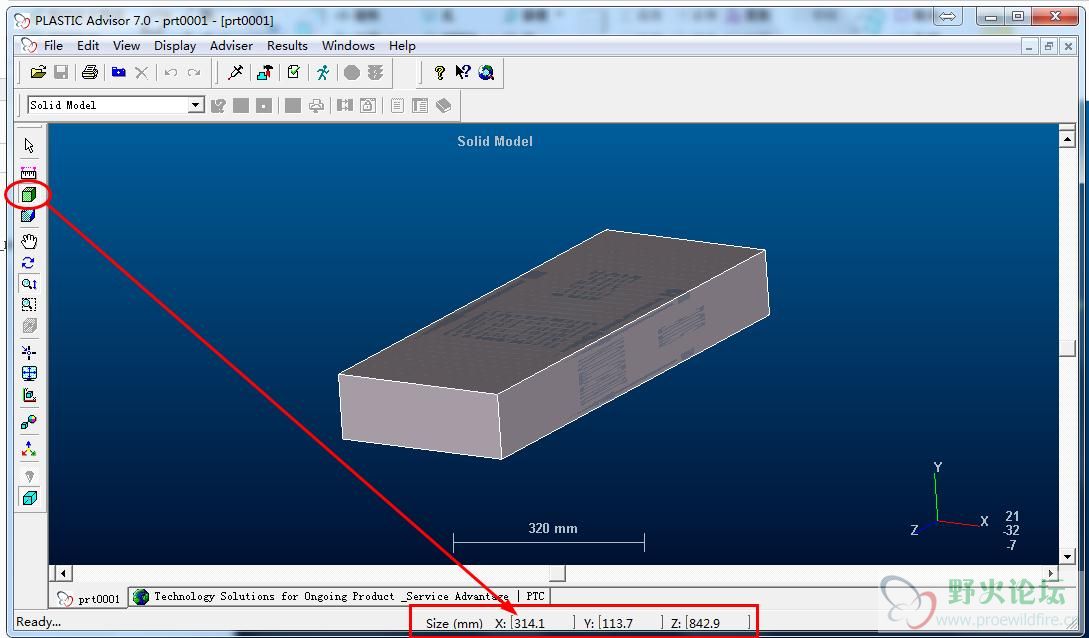Click the colored spheres icon in left toolbar
This screenshot has height=638, width=1089.
[x=28, y=422]
